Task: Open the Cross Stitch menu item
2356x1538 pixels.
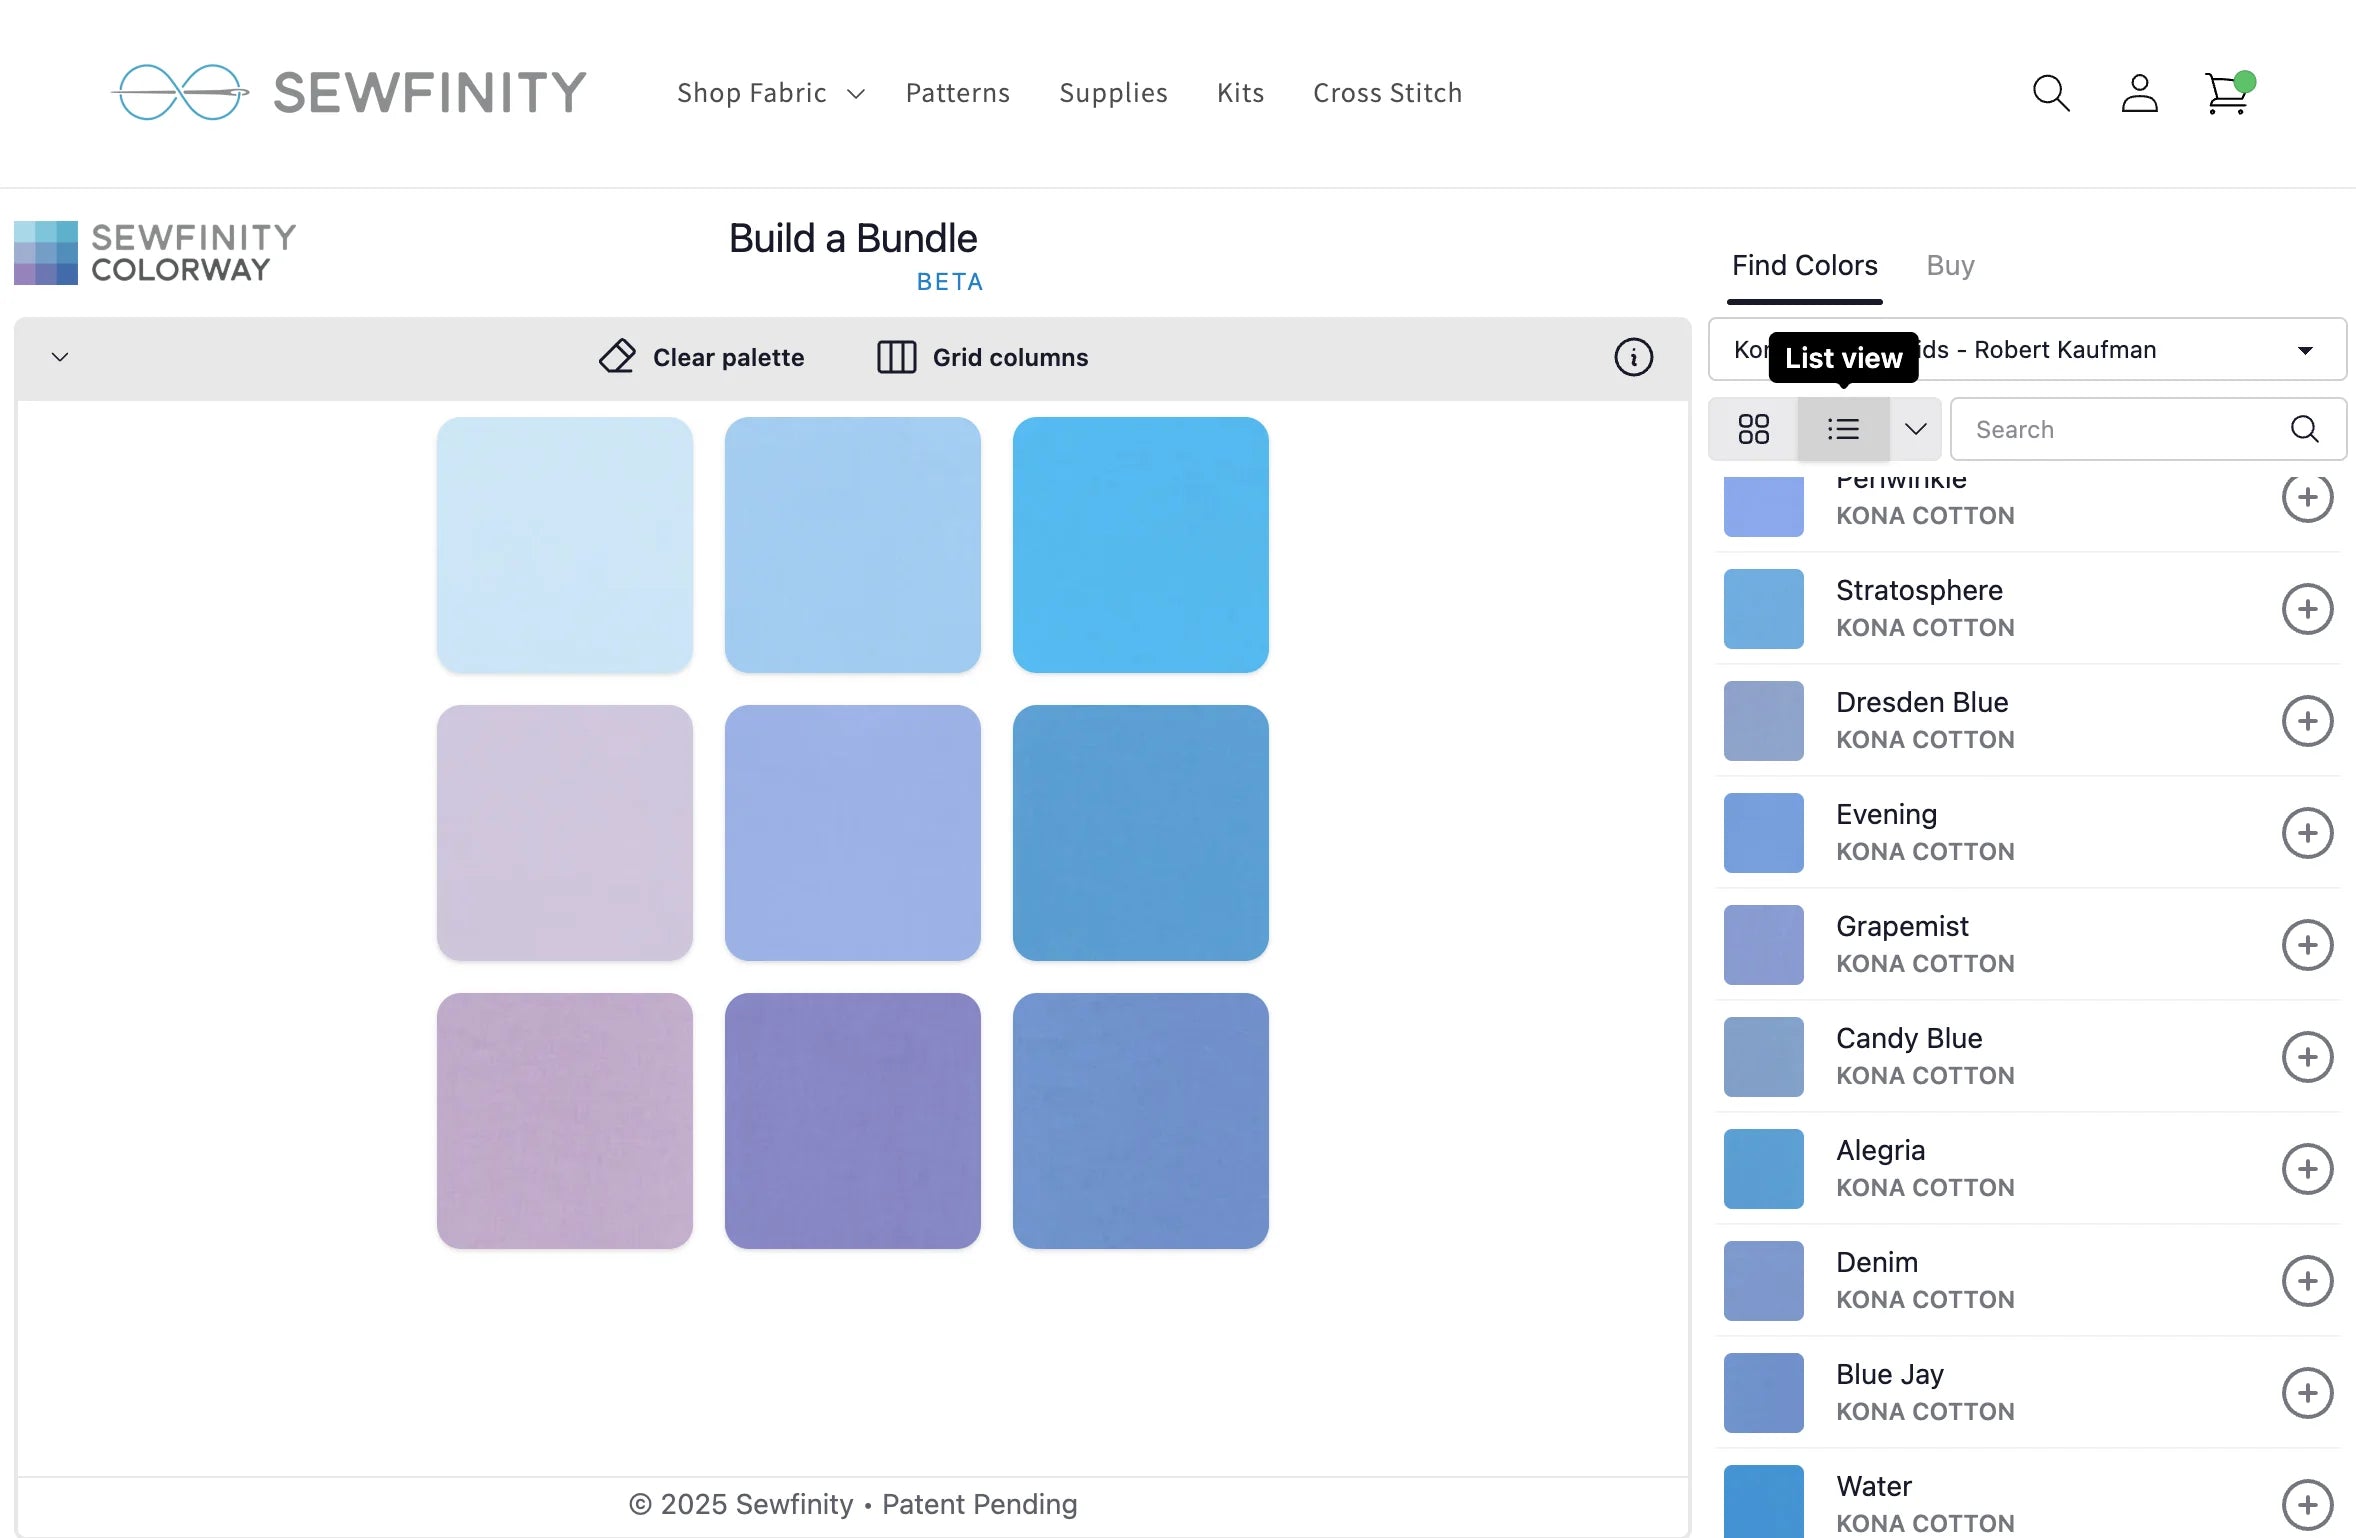Action: (1387, 93)
